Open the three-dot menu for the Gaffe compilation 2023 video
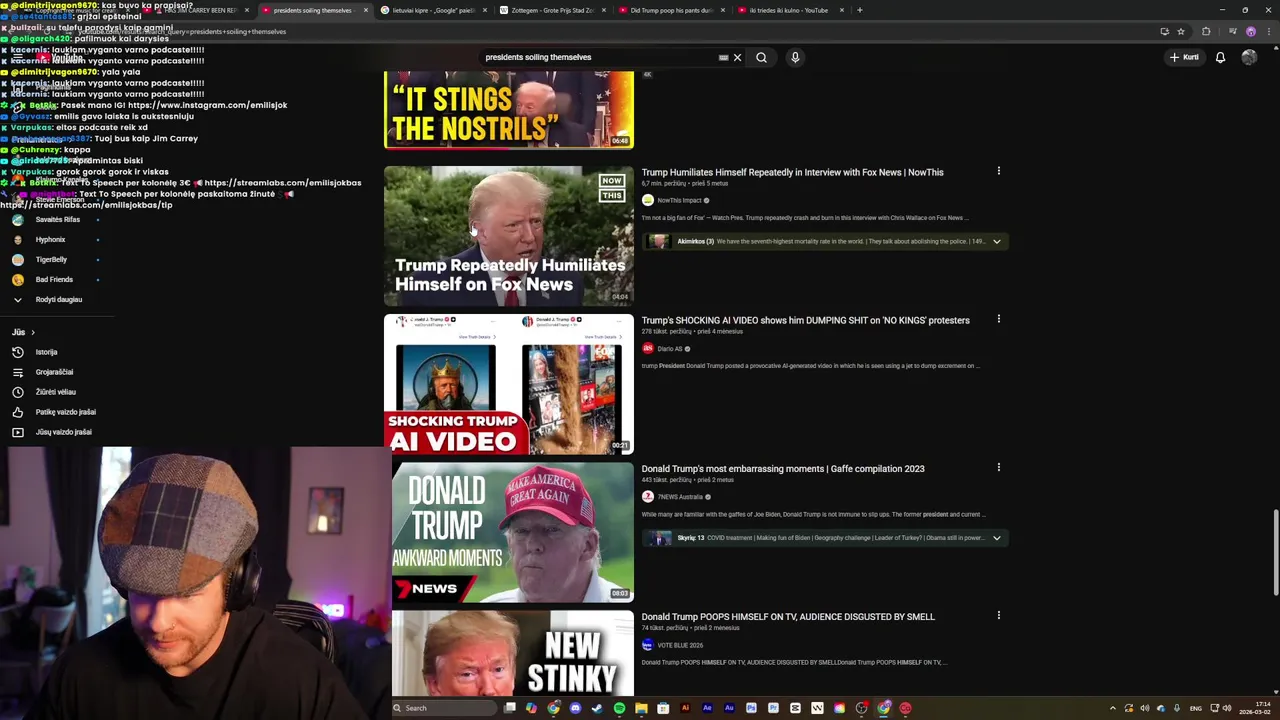This screenshot has height=720, width=1280. pos(998,467)
